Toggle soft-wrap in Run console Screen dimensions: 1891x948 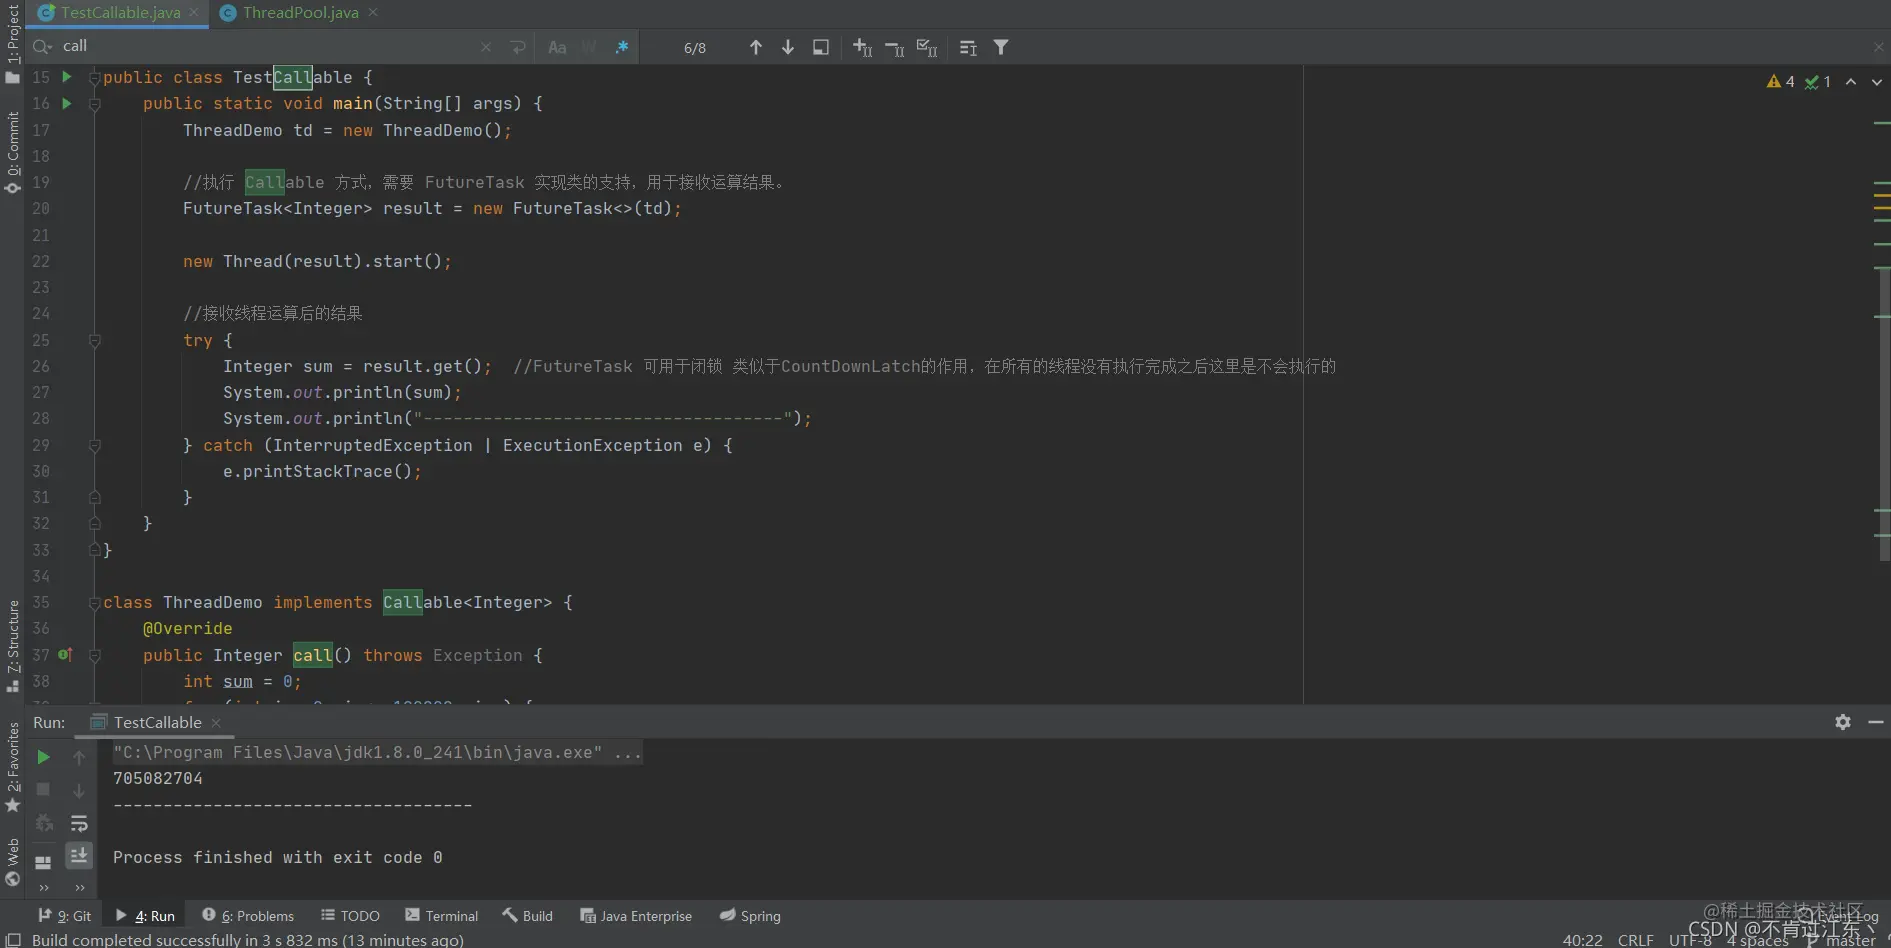pyautogui.click(x=79, y=823)
